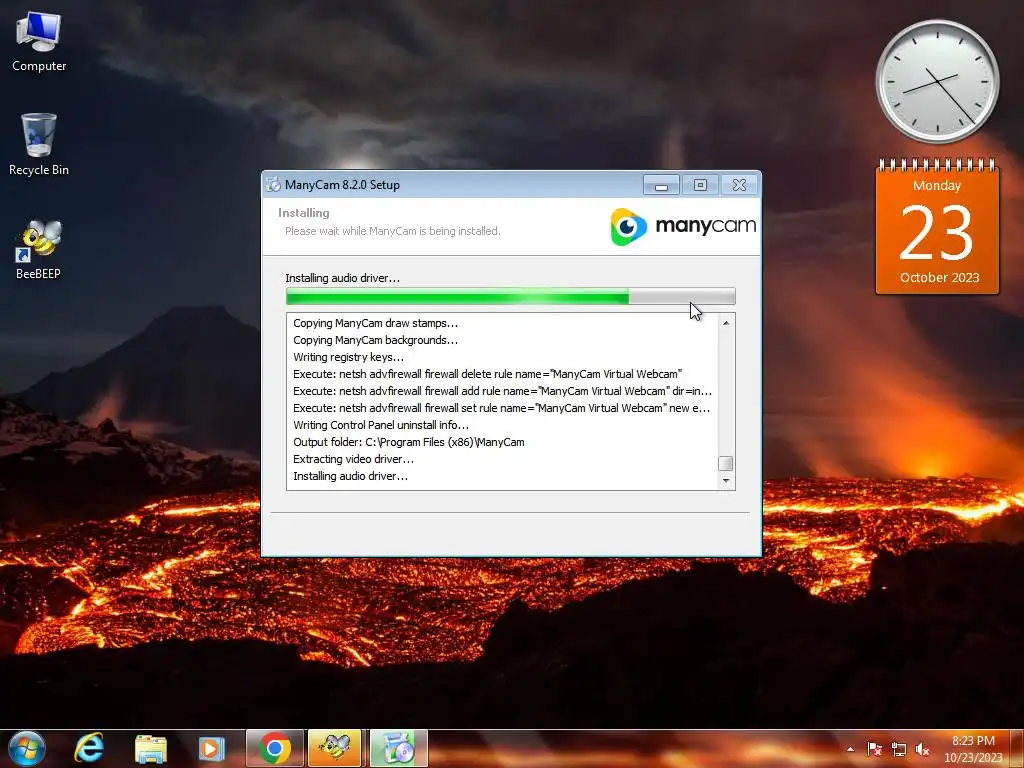This screenshot has width=1024, height=768.
Task: Click the install log scroll-down arrow
Action: [x=726, y=481]
